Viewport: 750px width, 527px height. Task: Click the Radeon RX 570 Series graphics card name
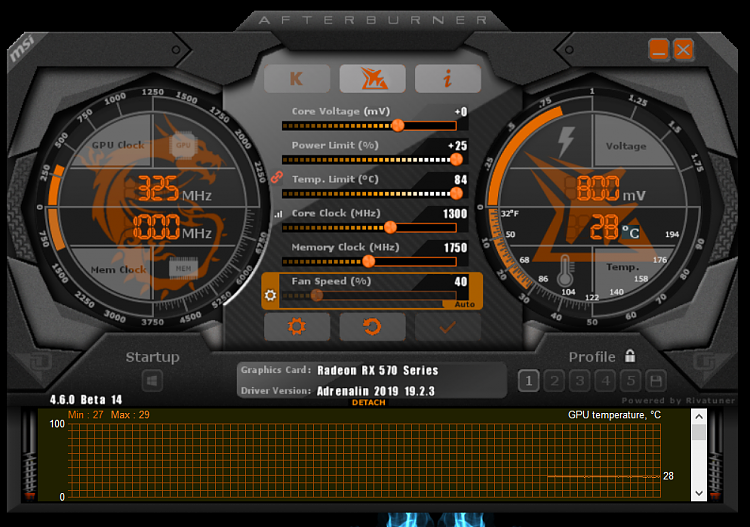pos(378,371)
